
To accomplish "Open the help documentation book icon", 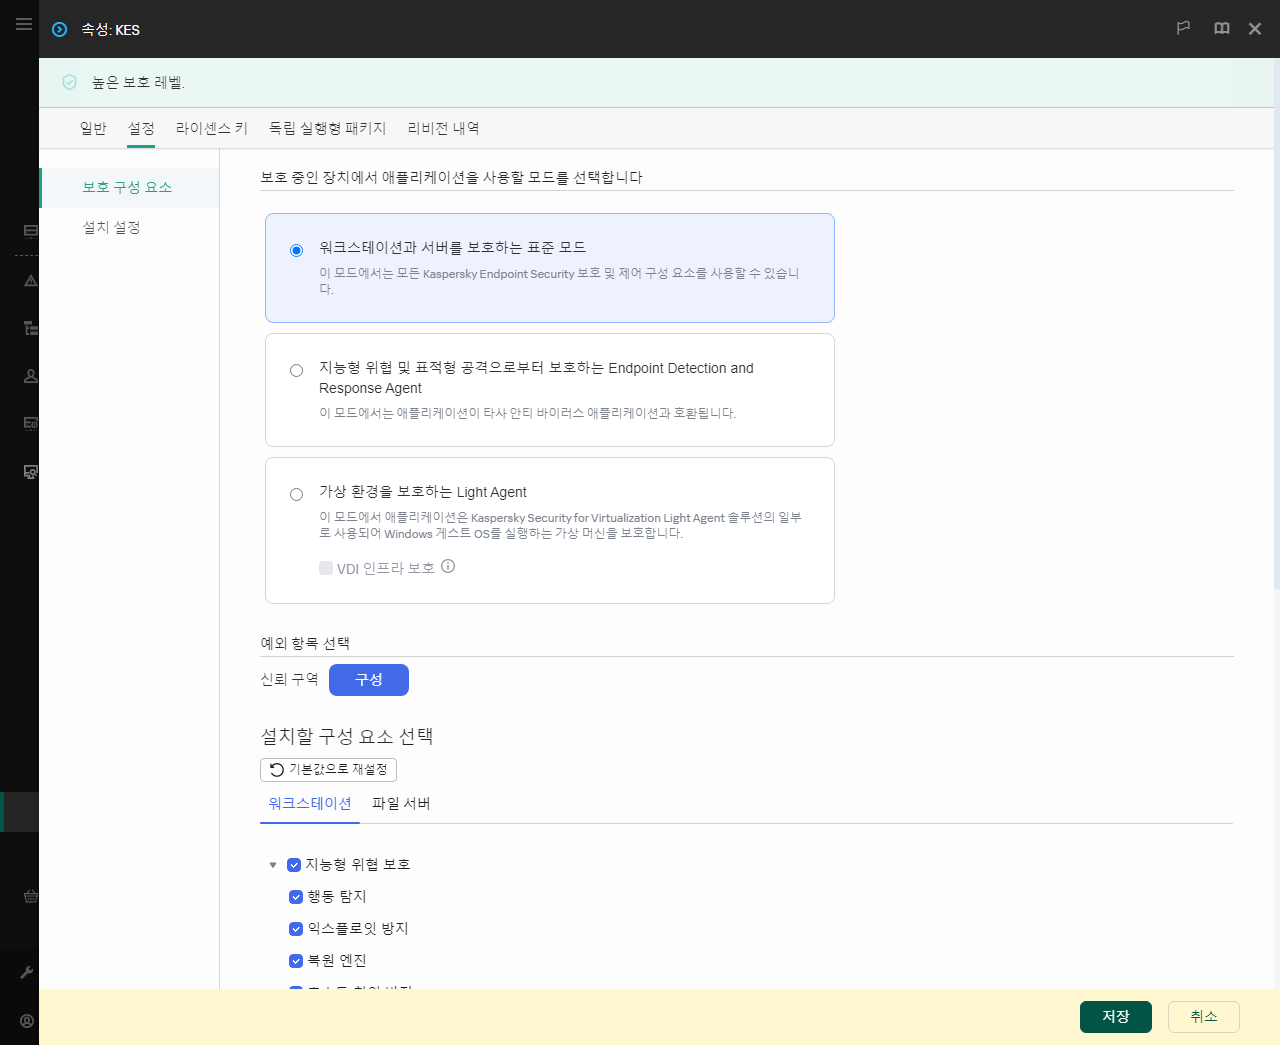I will coord(1221,29).
